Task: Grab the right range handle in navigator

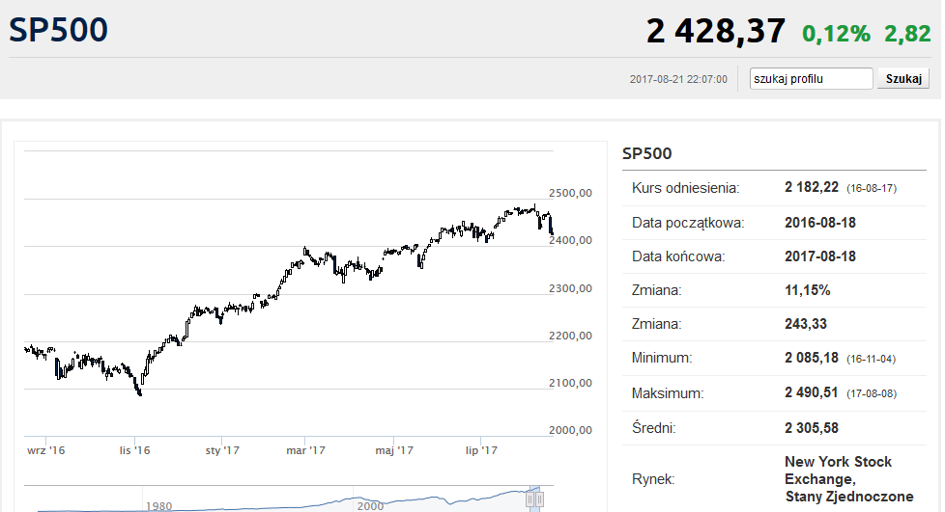Action: [x=540, y=499]
